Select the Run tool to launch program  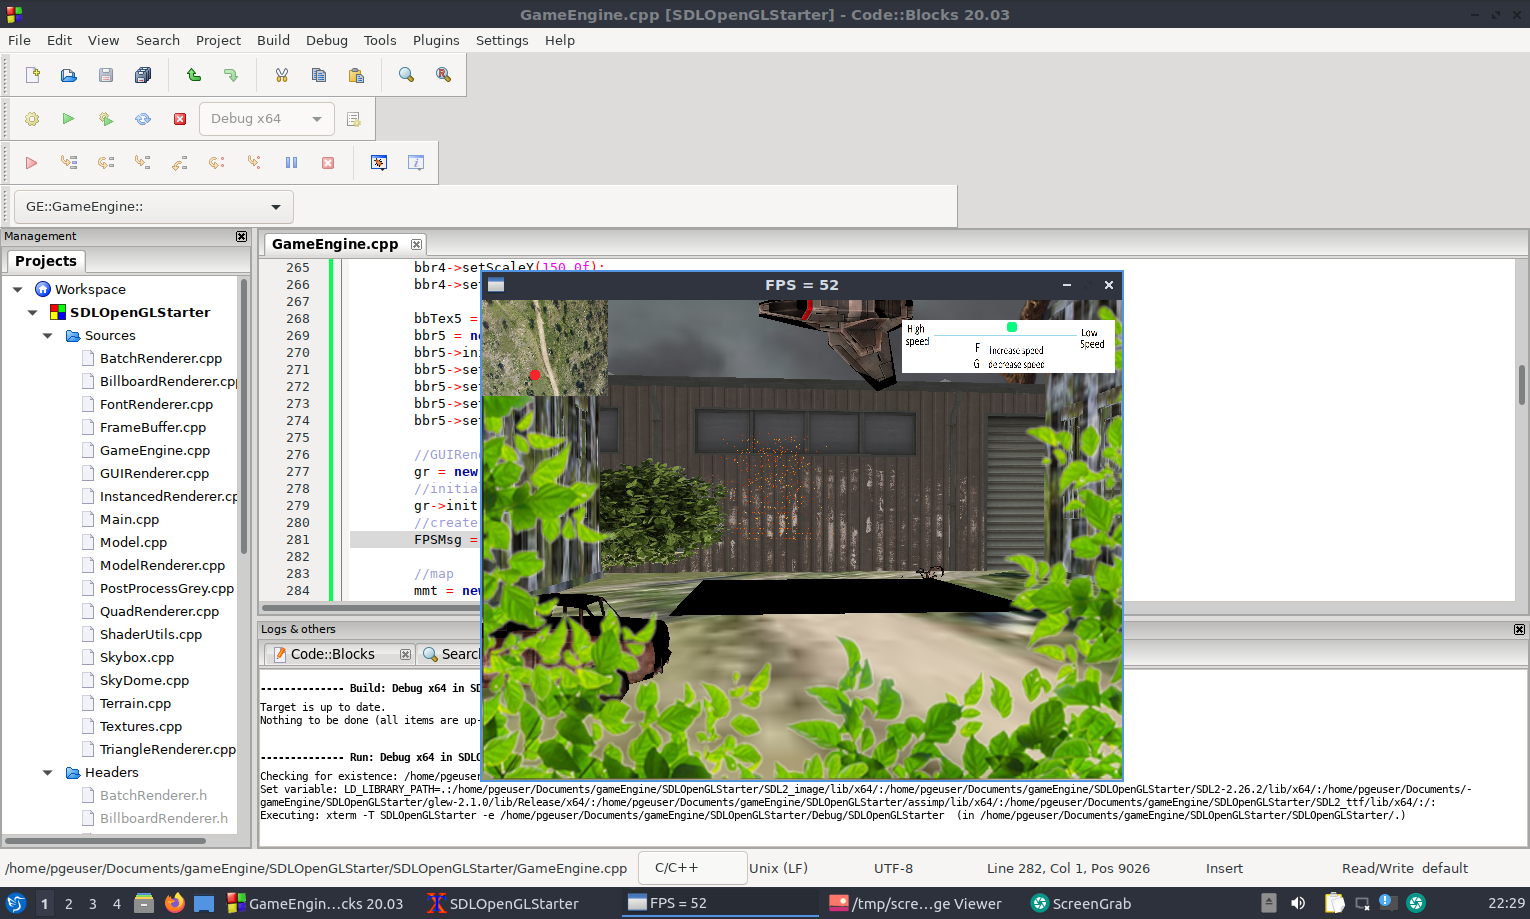pos(68,119)
